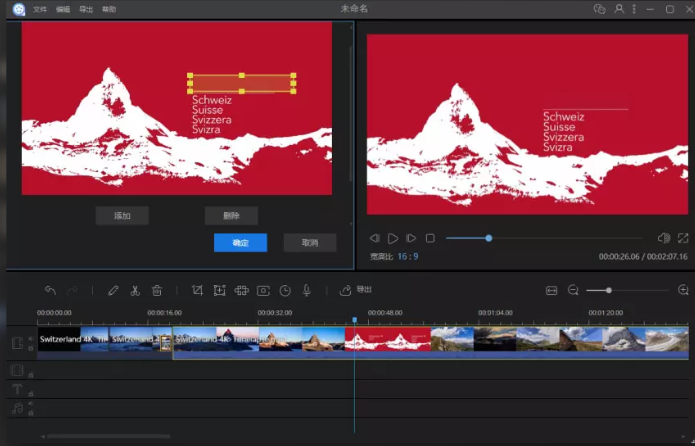Toggle lock on the video track
This screenshot has width=695, height=446.
30,348
